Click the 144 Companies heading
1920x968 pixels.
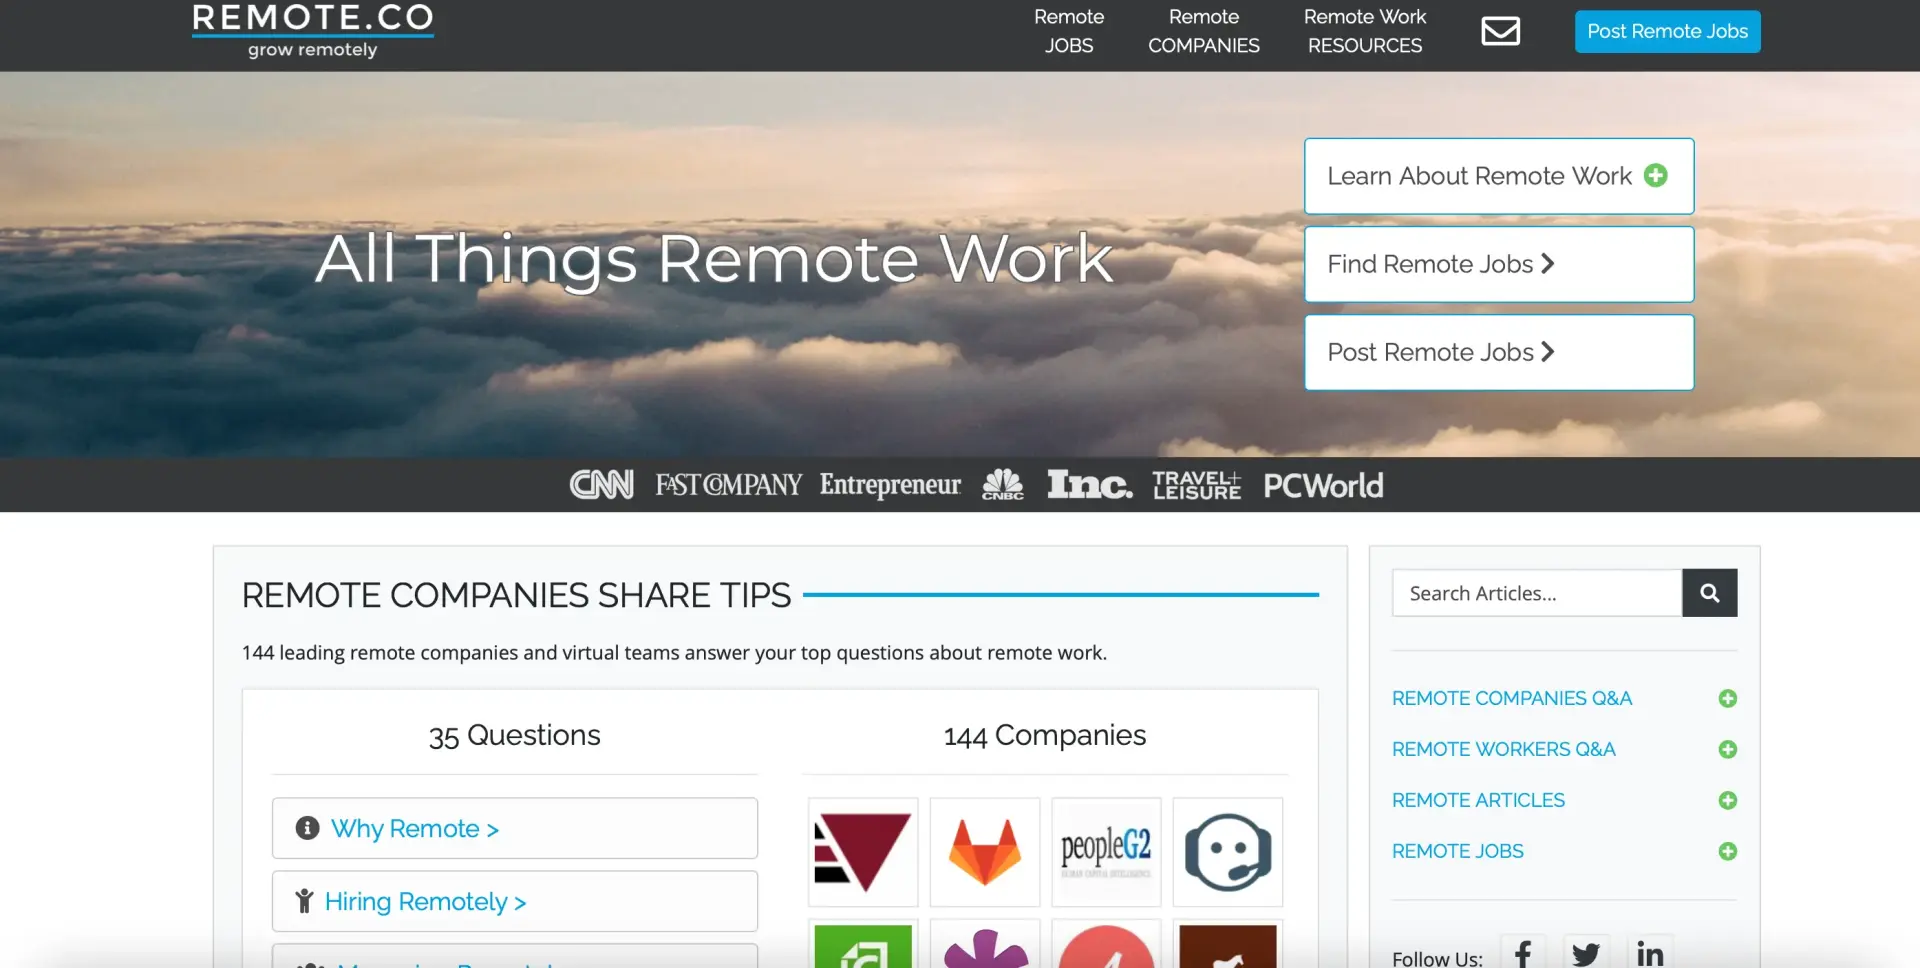point(1044,735)
